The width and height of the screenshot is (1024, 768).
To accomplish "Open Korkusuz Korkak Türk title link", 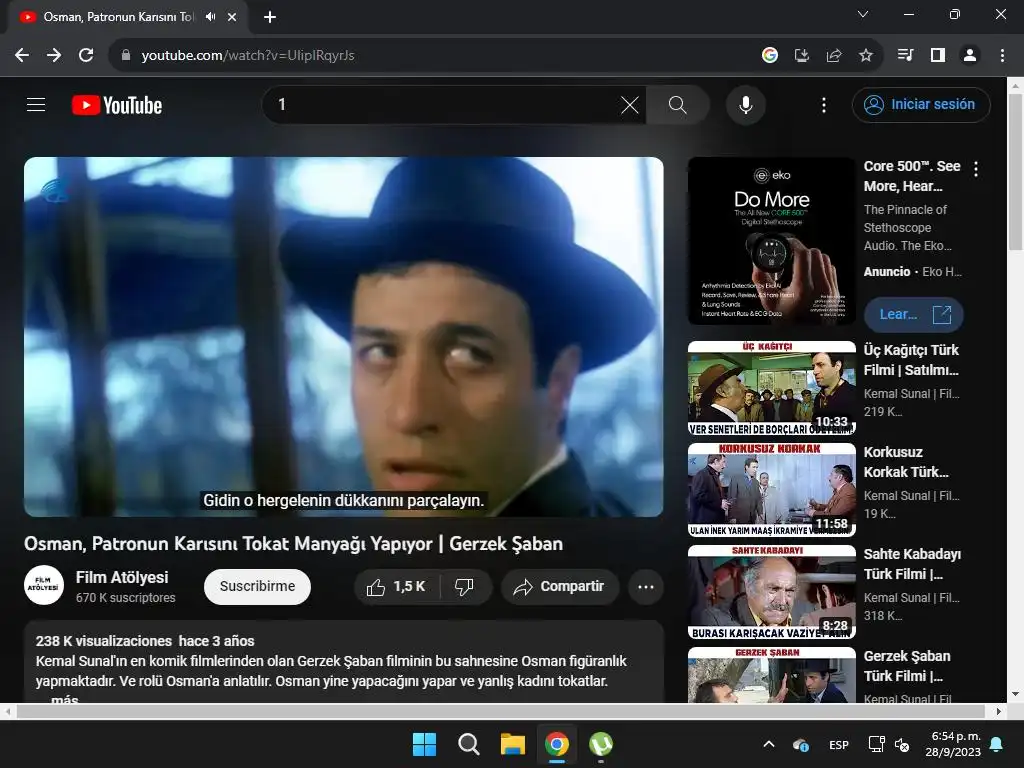I will click(x=906, y=462).
